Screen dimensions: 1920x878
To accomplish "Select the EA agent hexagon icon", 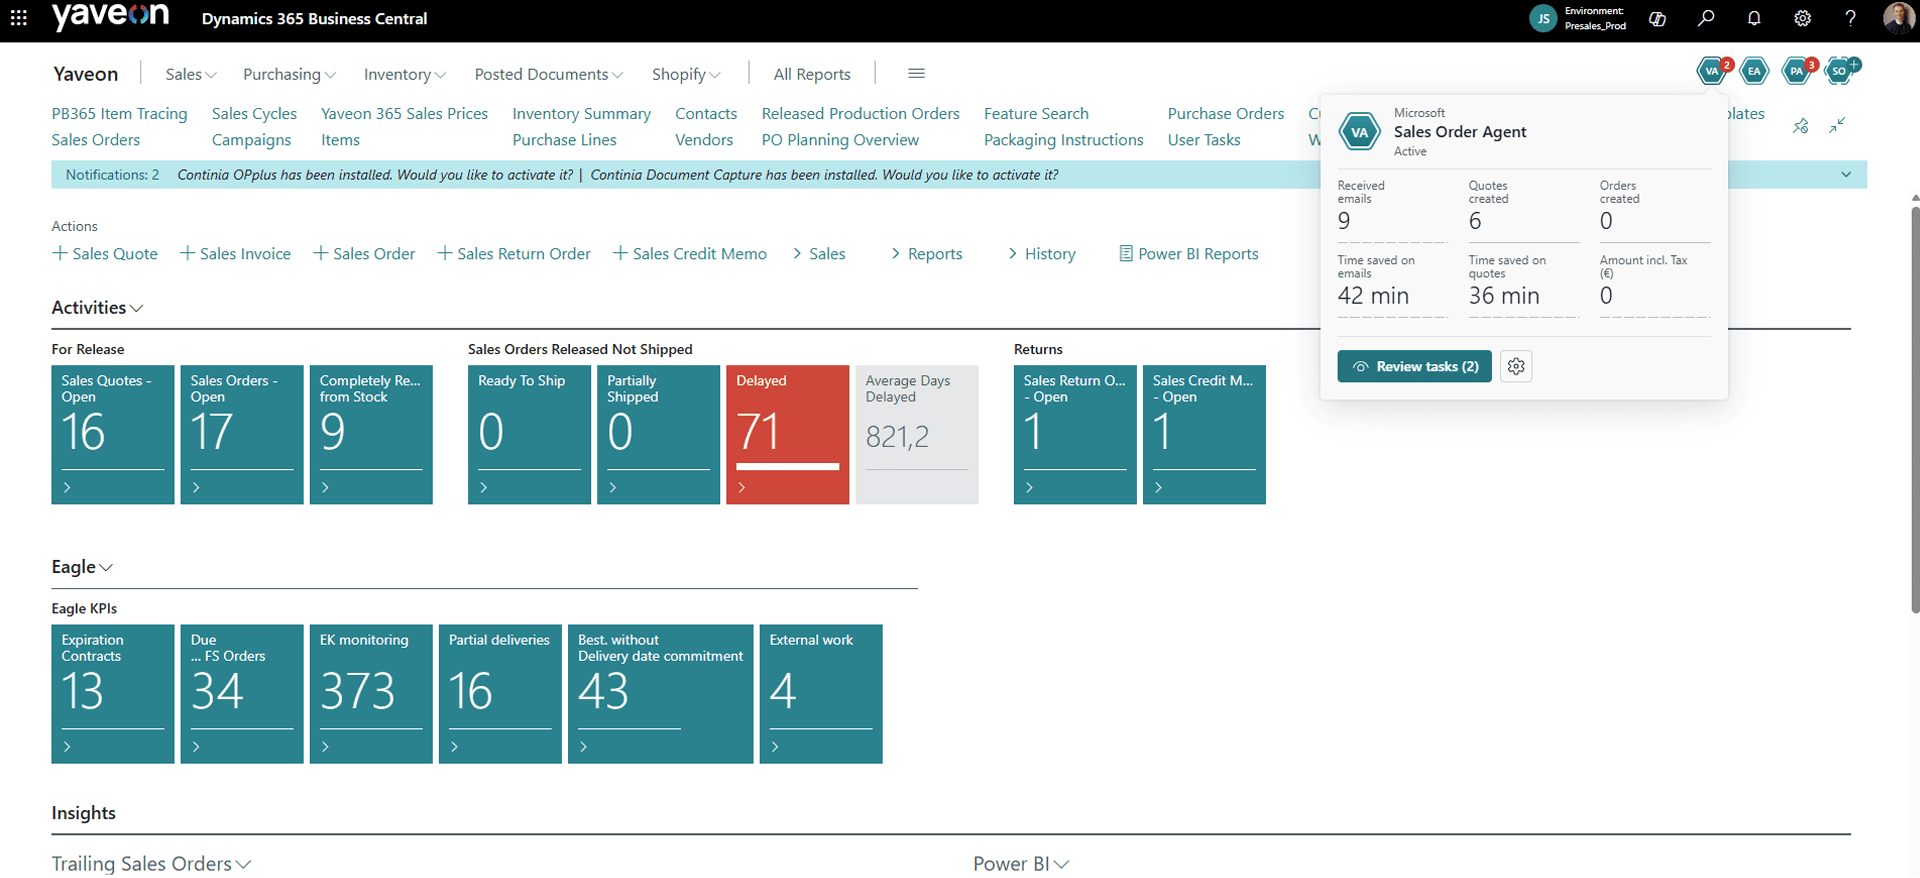I will point(1754,71).
